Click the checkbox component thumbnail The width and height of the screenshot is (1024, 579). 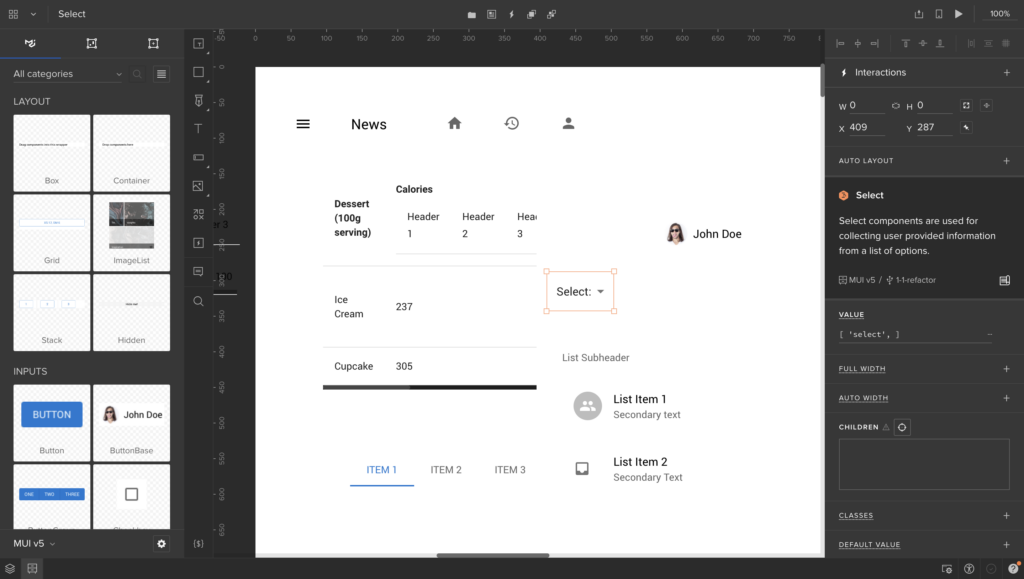pos(131,494)
